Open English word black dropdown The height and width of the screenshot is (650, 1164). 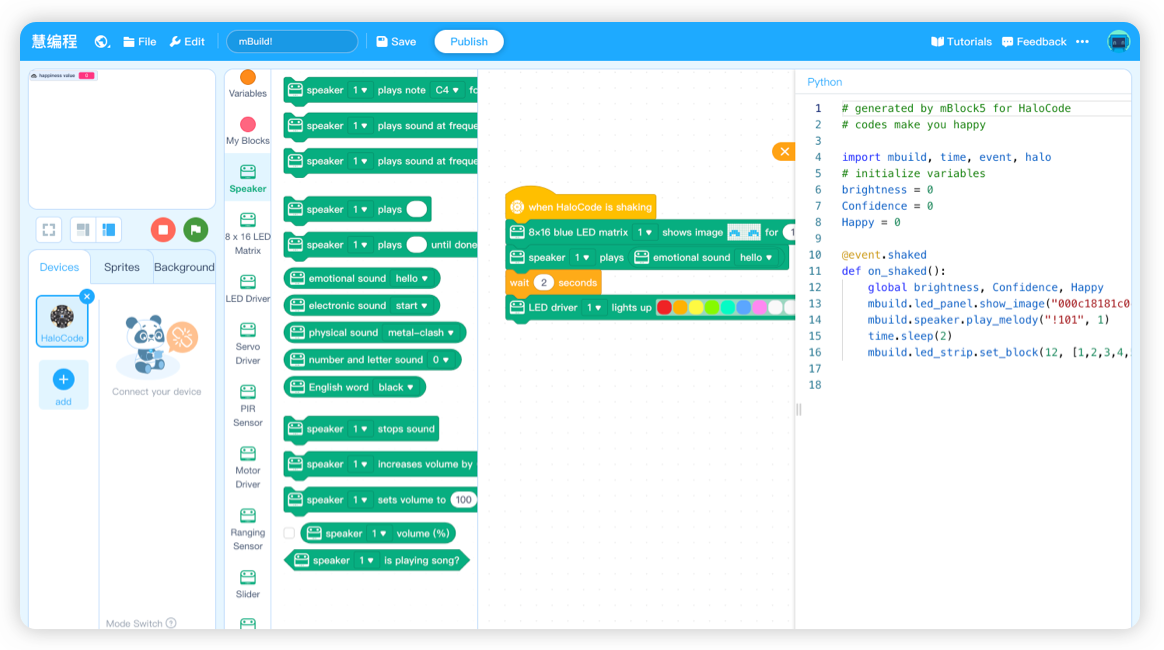(396, 387)
